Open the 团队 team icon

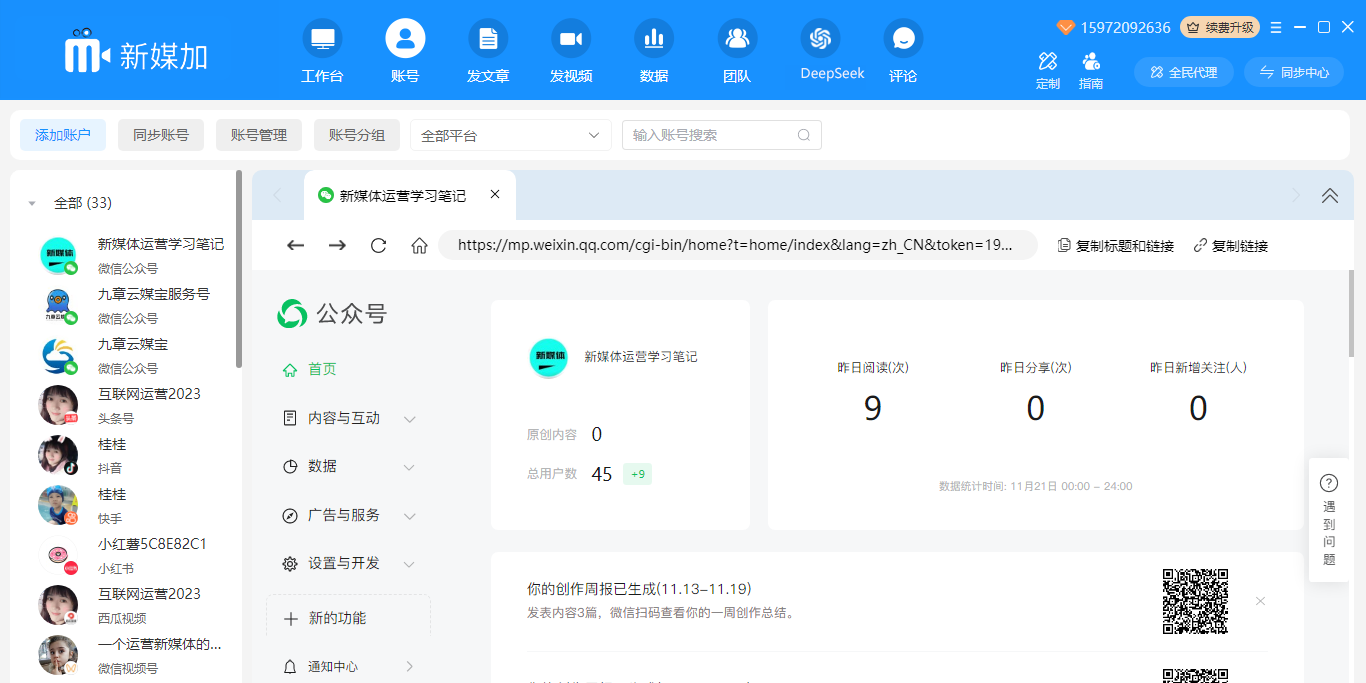[x=737, y=40]
